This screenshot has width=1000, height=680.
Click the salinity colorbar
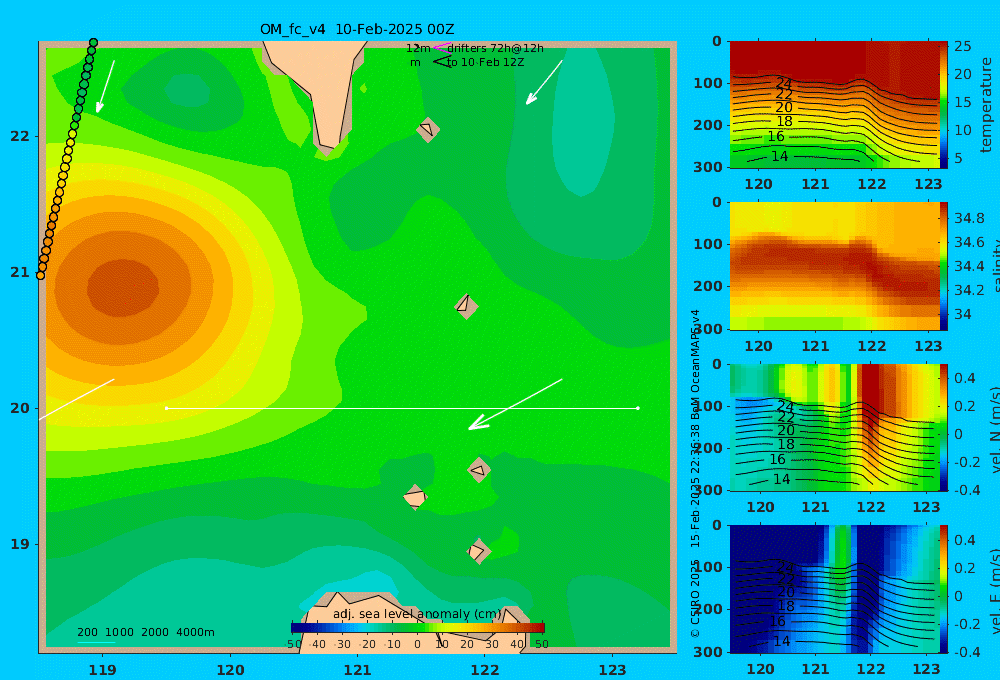coord(944,266)
